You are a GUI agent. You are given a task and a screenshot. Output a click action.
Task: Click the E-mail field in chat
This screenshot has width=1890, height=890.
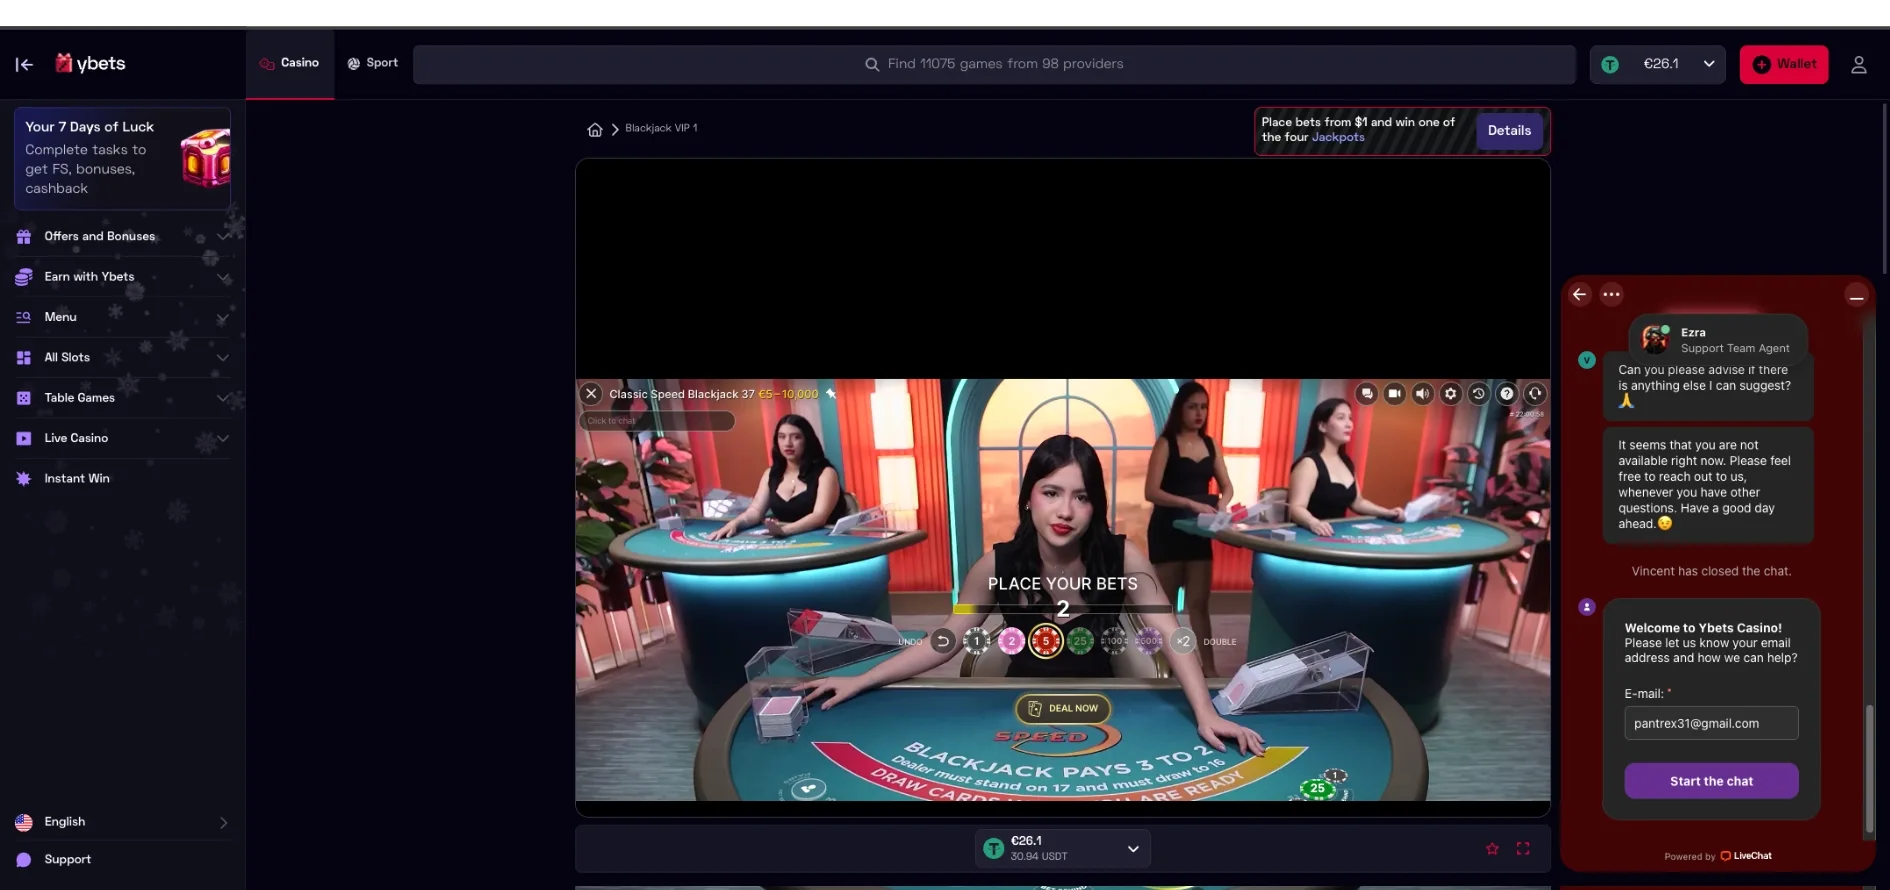coord(1711,723)
